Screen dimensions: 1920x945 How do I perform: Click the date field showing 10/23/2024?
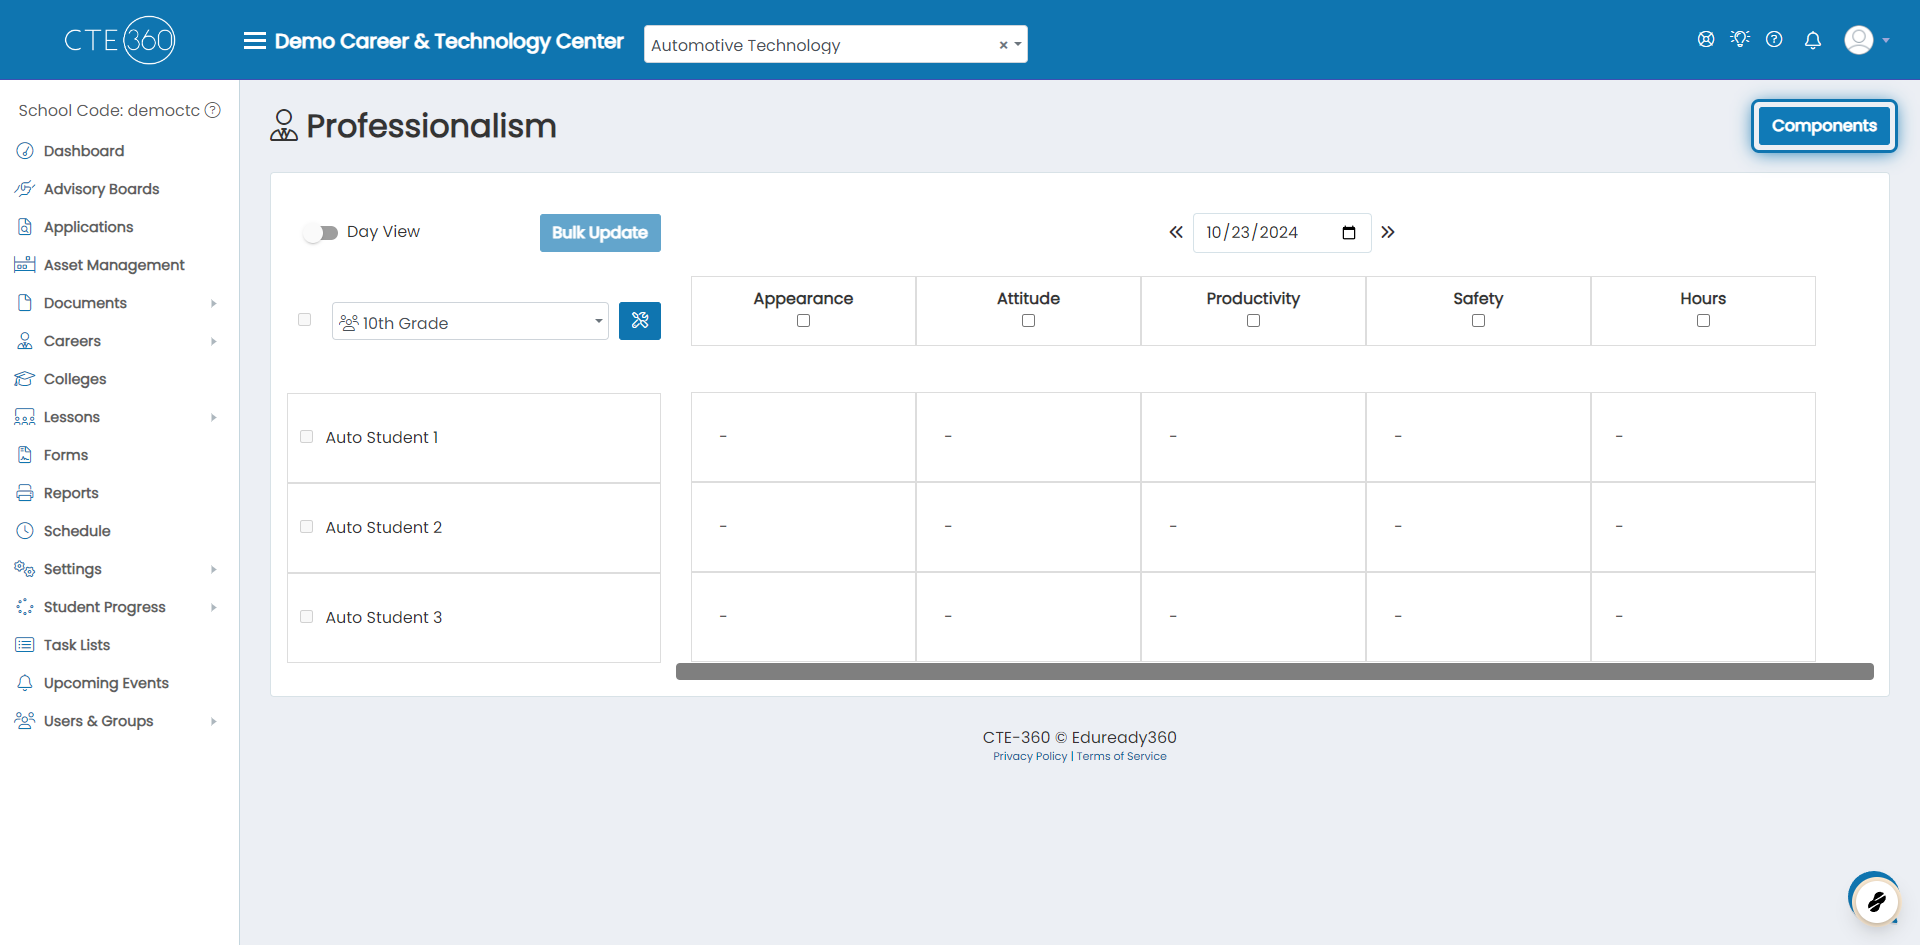pyautogui.click(x=1282, y=233)
